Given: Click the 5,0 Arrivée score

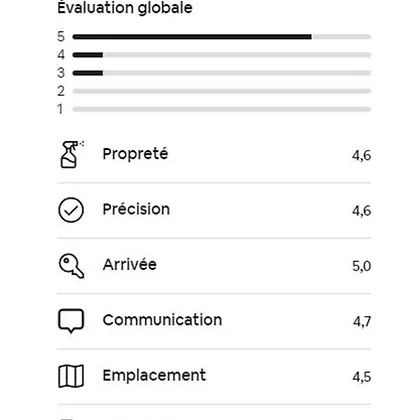Looking at the screenshot, I should [x=362, y=266].
